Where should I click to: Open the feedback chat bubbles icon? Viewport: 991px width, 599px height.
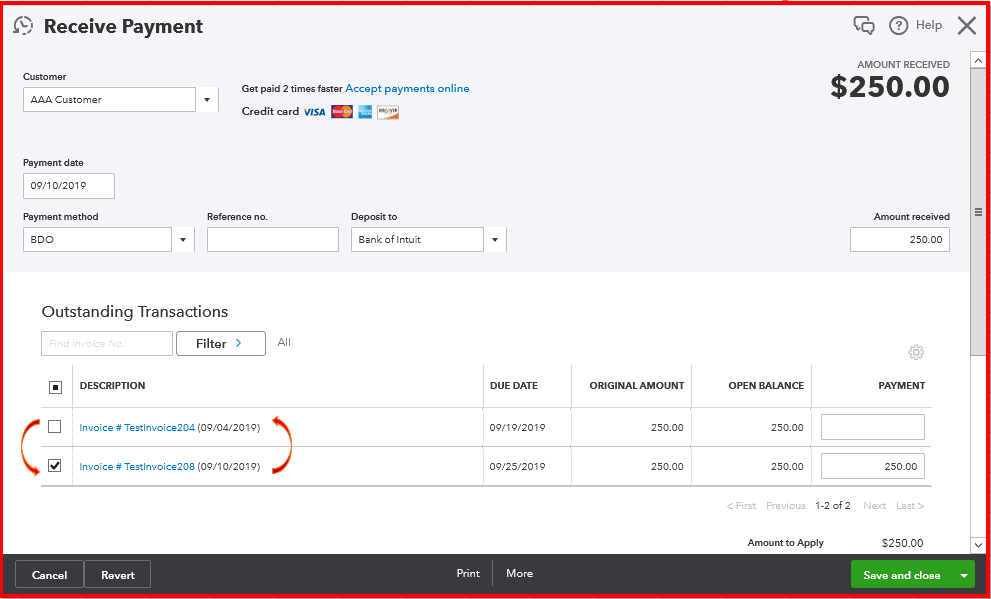pos(864,25)
